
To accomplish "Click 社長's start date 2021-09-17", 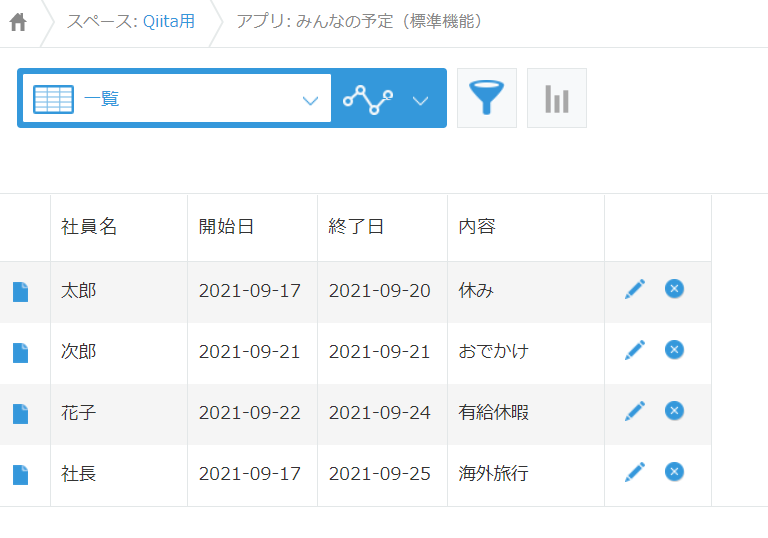I will point(250,474).
